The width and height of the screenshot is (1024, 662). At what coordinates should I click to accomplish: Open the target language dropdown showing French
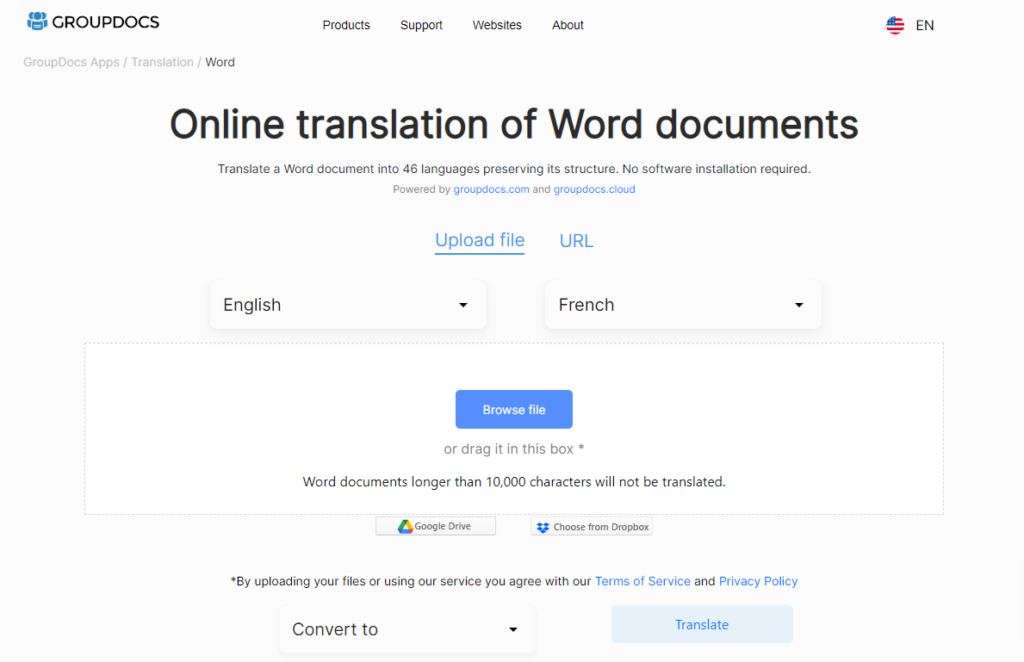tap(683, 305)
